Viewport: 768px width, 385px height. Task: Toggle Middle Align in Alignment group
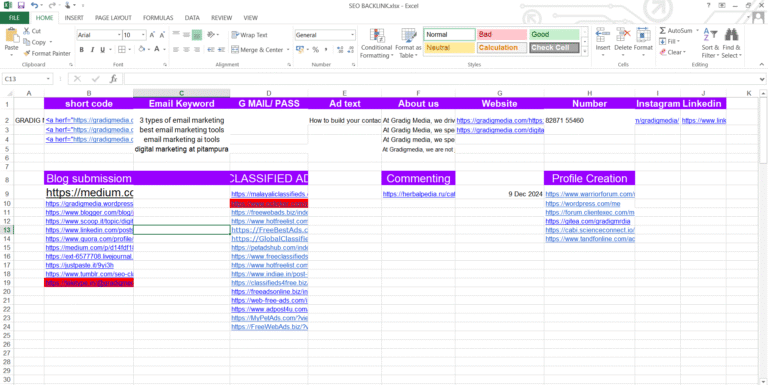187,35
